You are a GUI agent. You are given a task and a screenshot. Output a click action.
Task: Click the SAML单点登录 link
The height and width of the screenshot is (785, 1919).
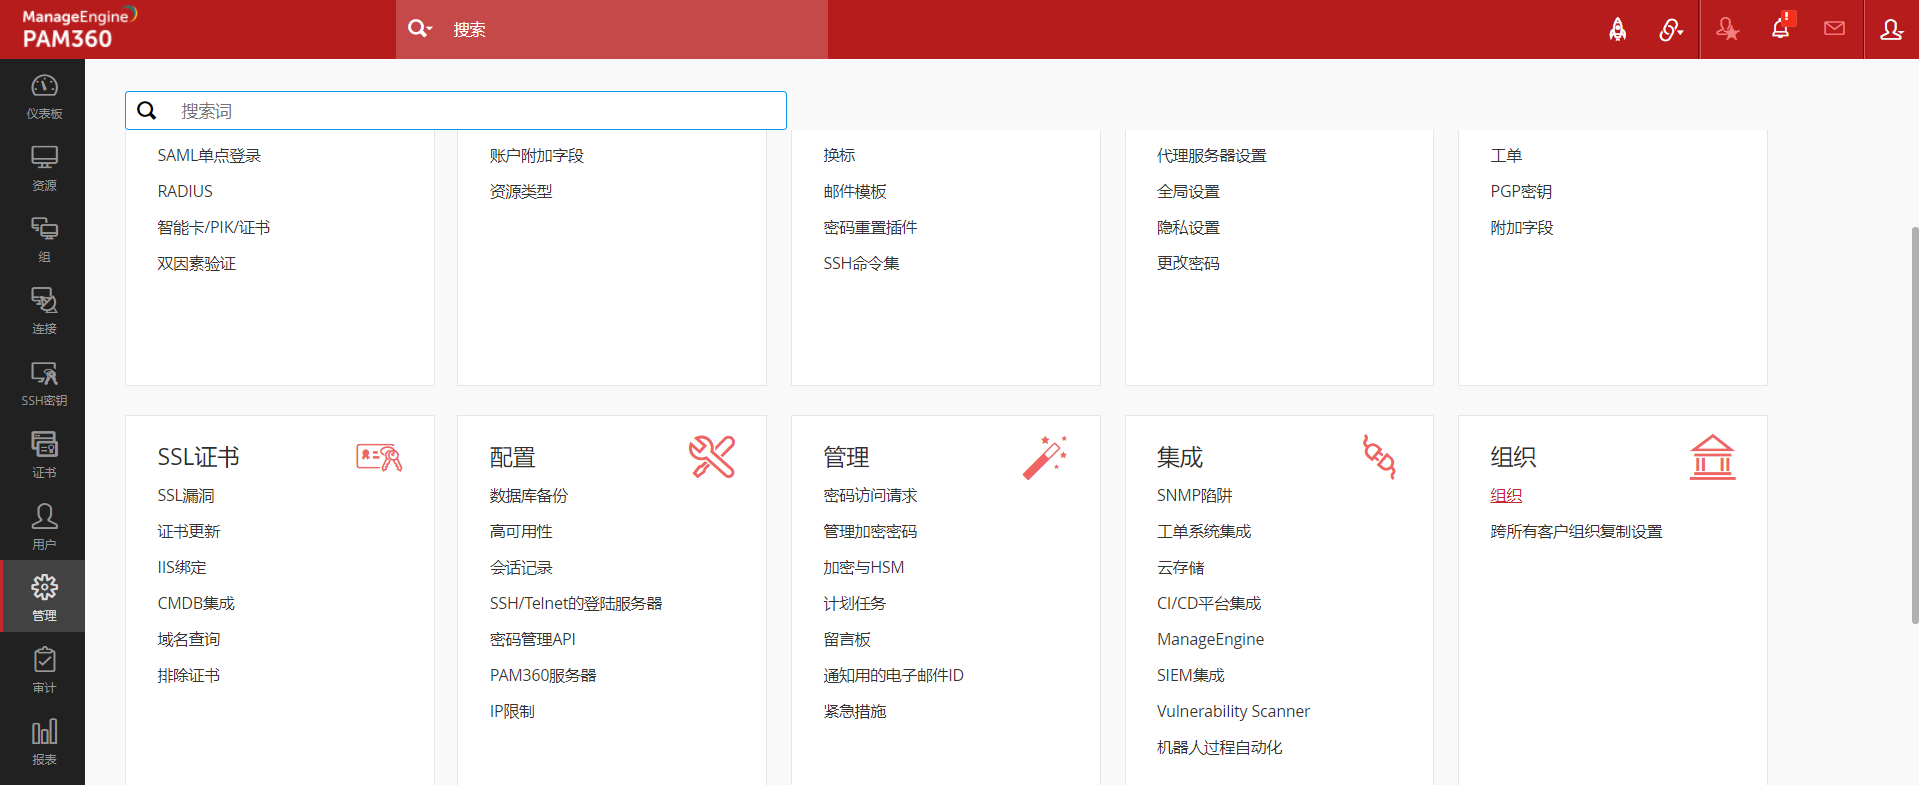209,156
